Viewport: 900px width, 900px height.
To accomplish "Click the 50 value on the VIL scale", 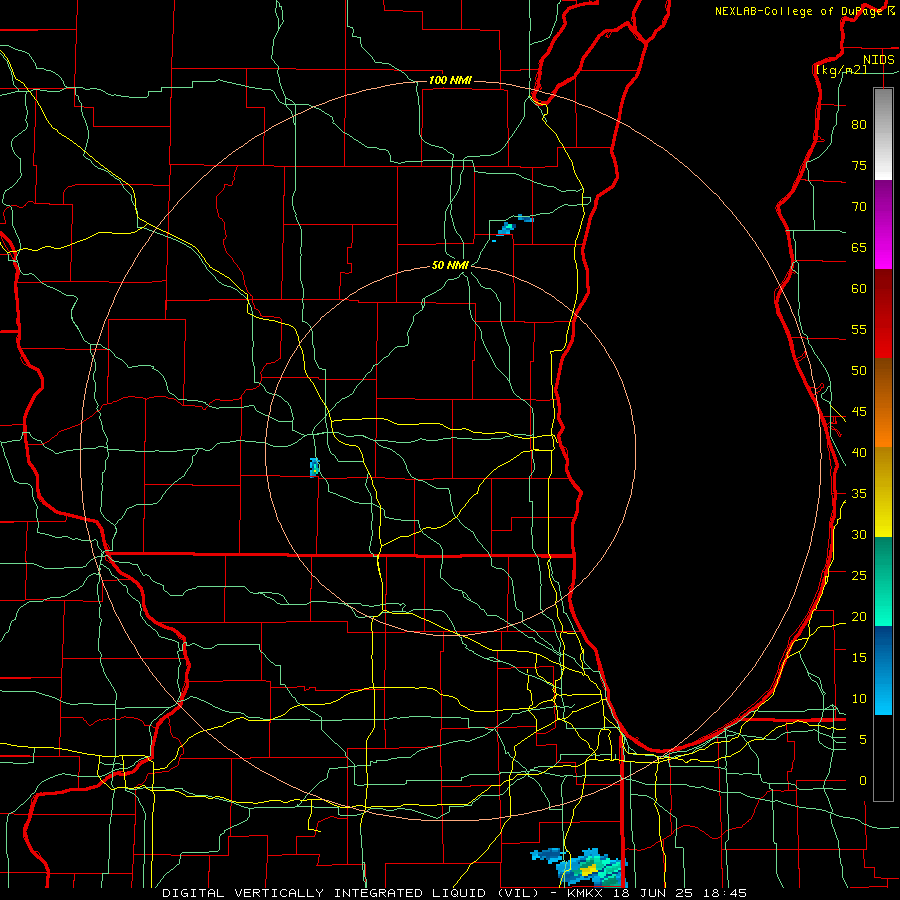I will pos(859,371).
